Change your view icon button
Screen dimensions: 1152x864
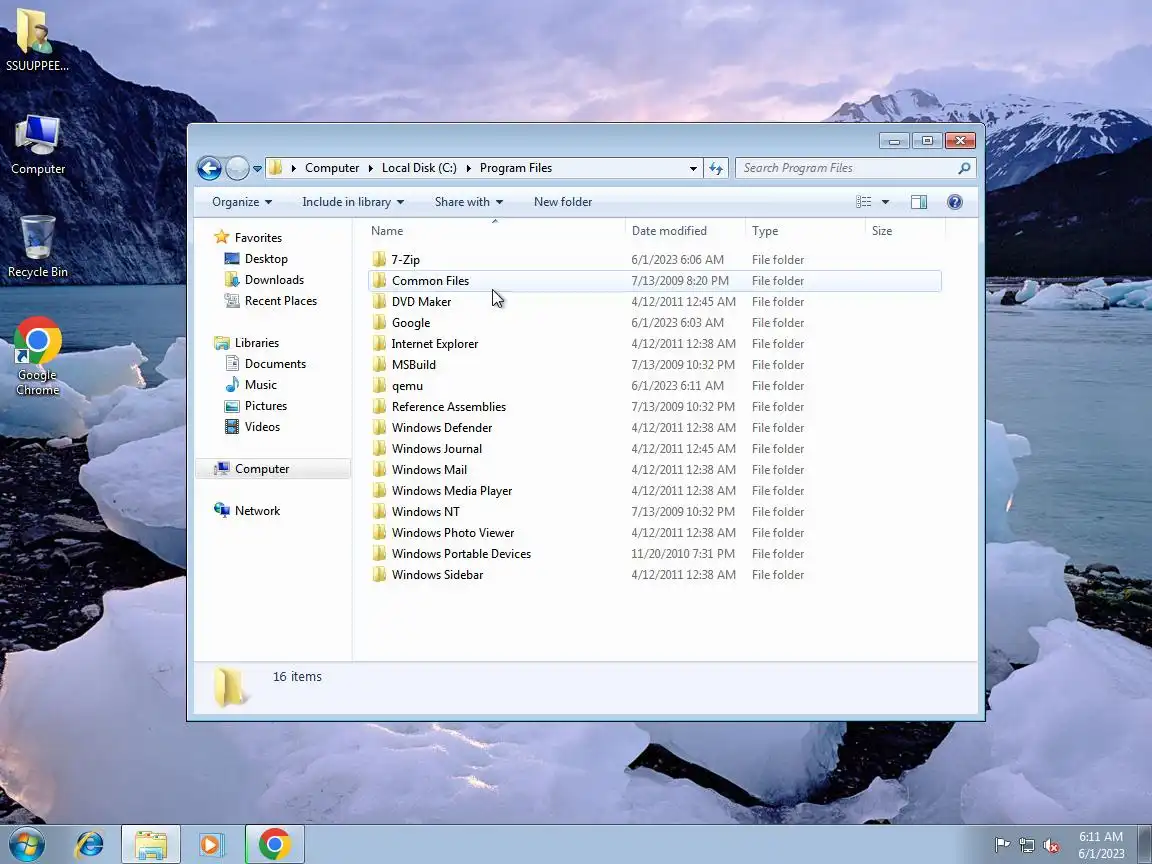(864, 202)
